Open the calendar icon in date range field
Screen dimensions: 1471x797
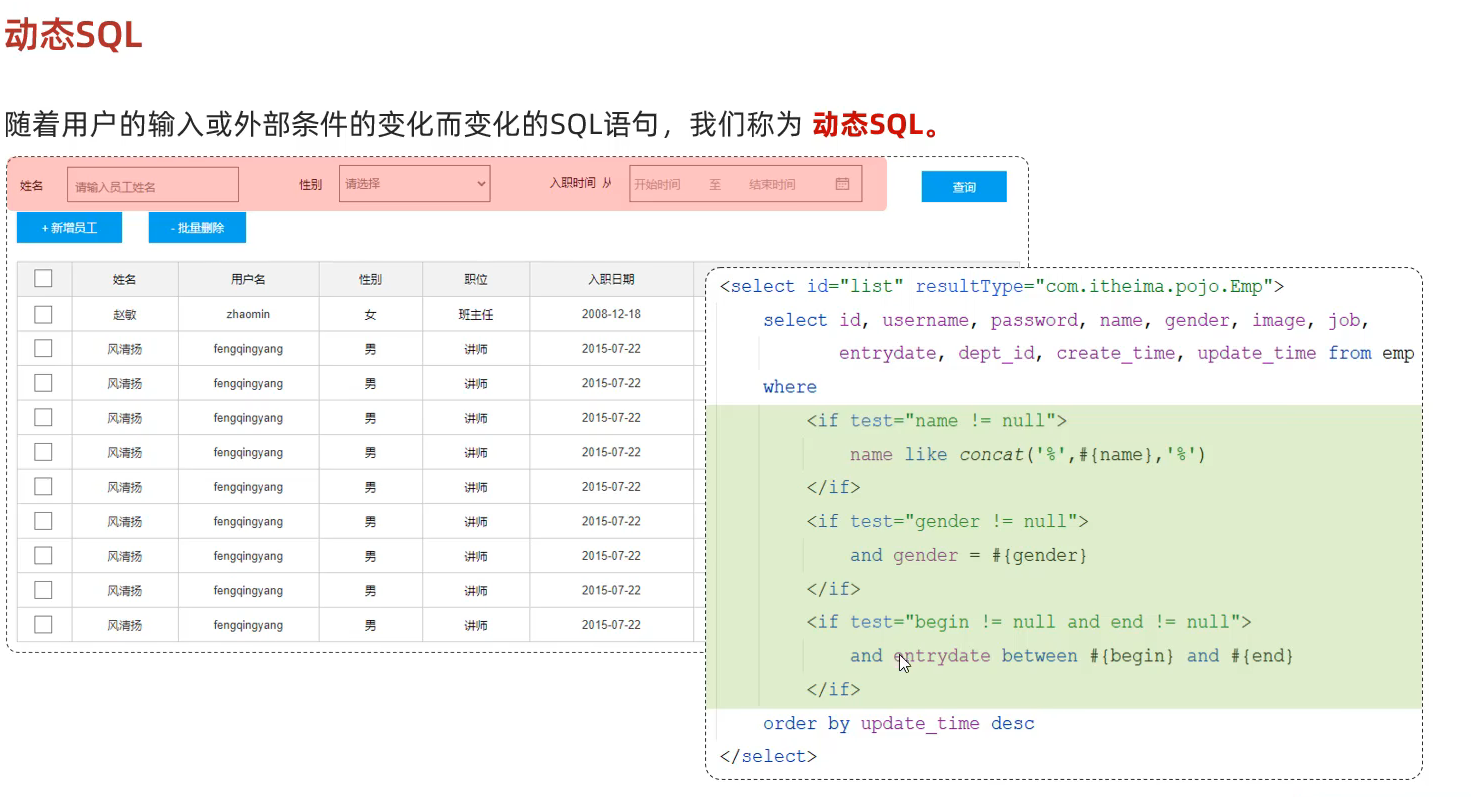coord(842,184)
